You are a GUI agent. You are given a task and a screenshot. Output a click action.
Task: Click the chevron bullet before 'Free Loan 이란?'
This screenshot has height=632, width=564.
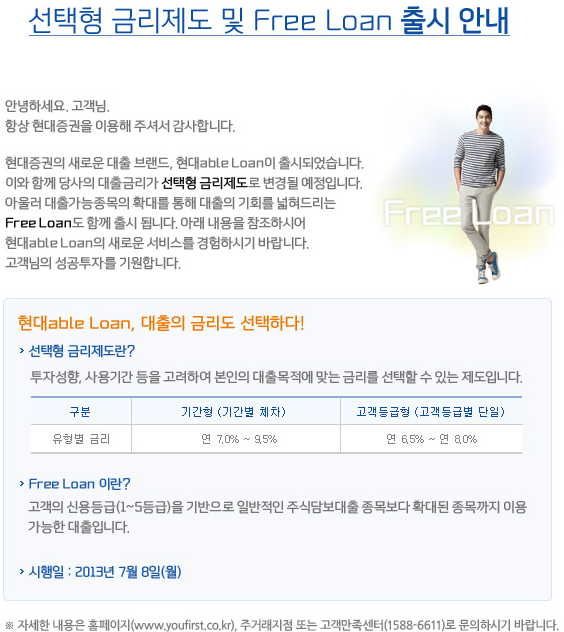click(x=22, y=483)
